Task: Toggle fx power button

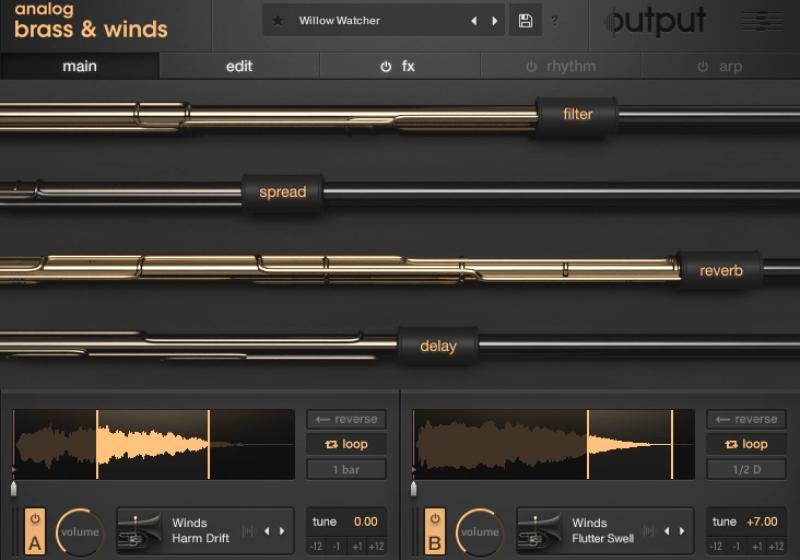Action: click(x=386, y=66)
